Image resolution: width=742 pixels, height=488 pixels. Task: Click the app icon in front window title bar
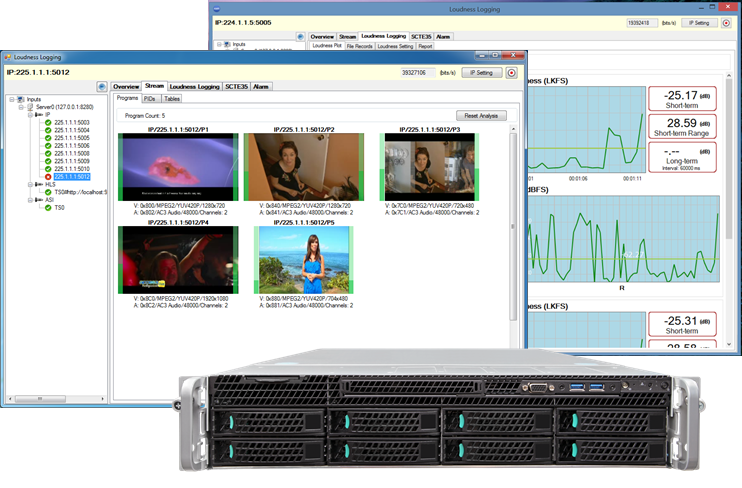pyautogui.click(x=8, y=57)
